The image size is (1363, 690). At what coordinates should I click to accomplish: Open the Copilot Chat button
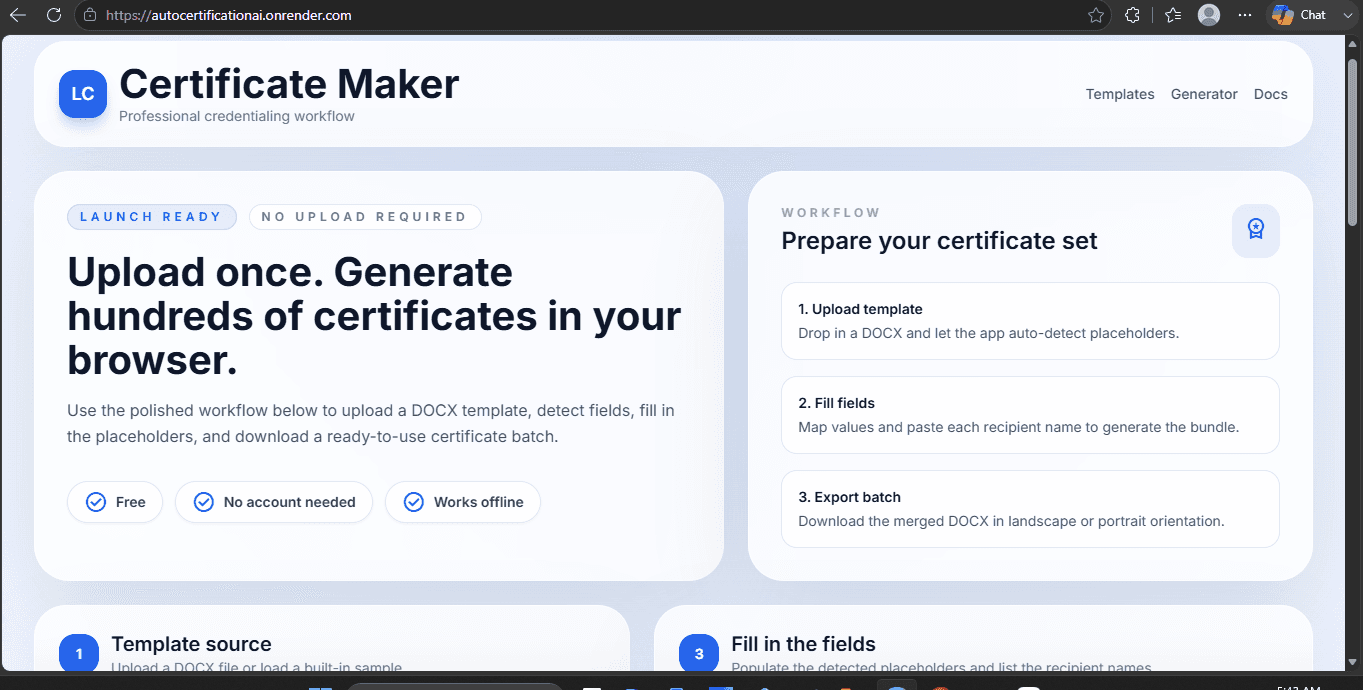pyautogui.click(x=1298, y=15)
